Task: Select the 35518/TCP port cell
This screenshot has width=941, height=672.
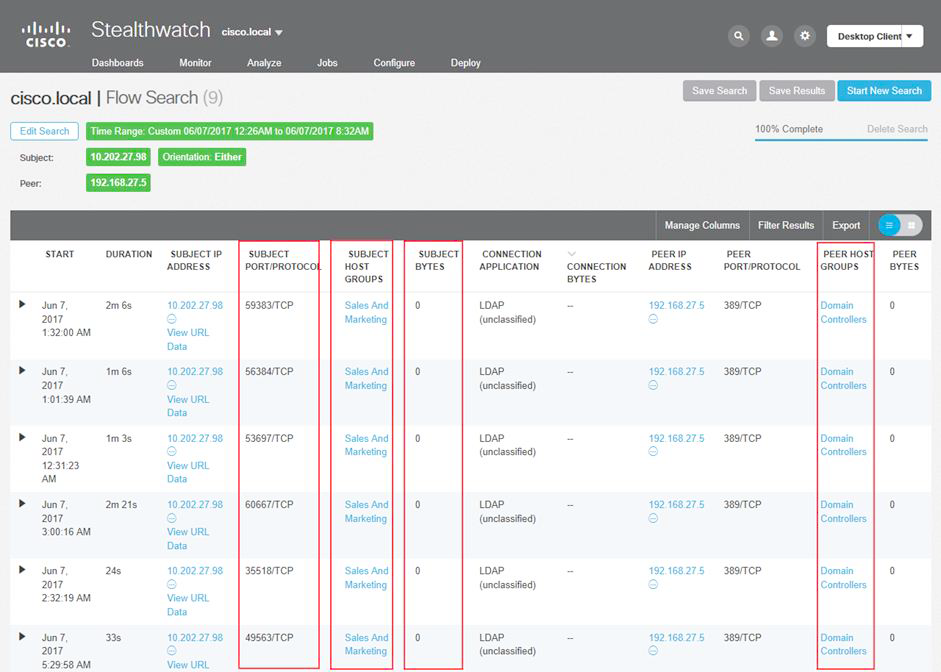Action: (269, 571)
